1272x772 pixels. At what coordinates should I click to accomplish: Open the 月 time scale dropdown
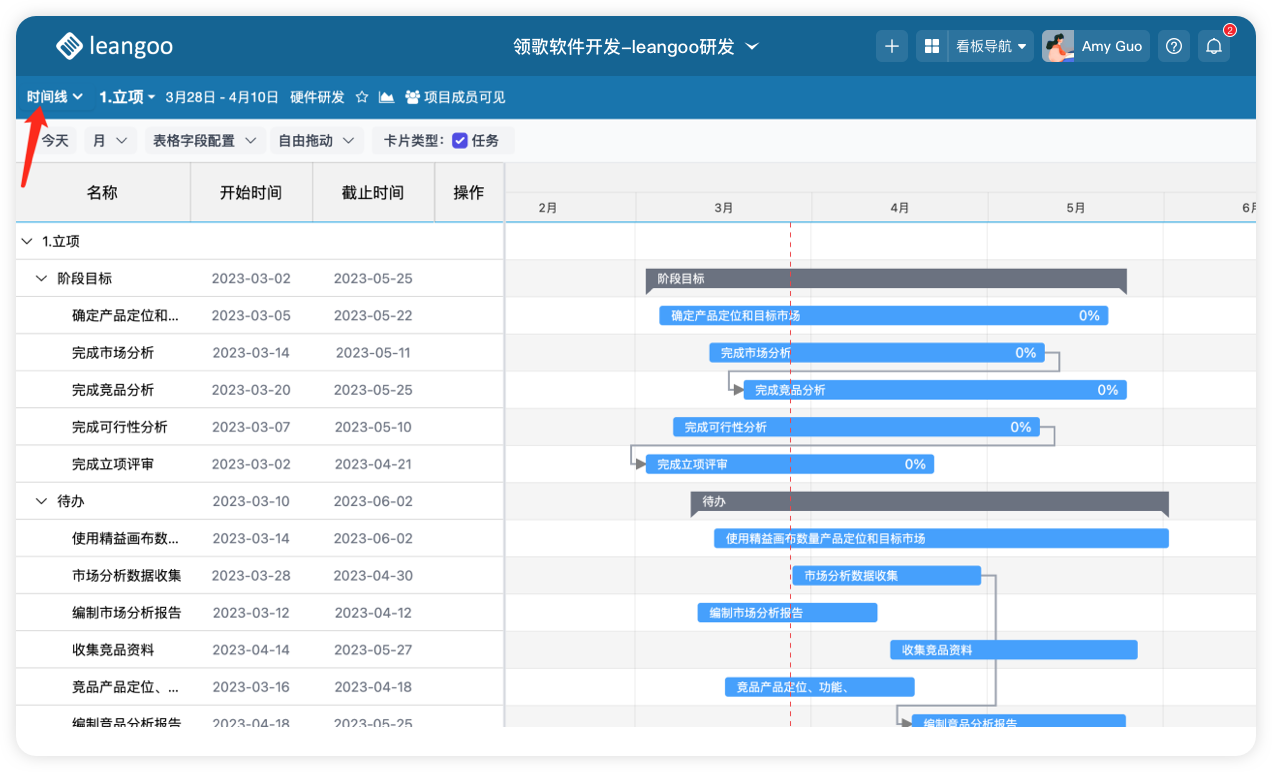point(110,141)
